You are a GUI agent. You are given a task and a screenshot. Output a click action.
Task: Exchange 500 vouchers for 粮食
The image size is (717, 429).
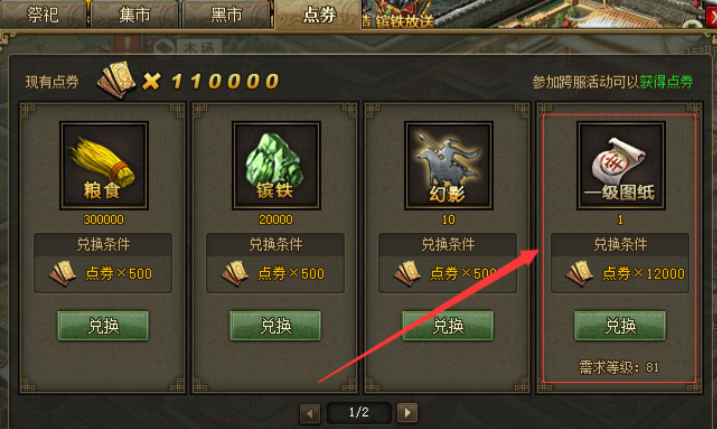point(103,326)
